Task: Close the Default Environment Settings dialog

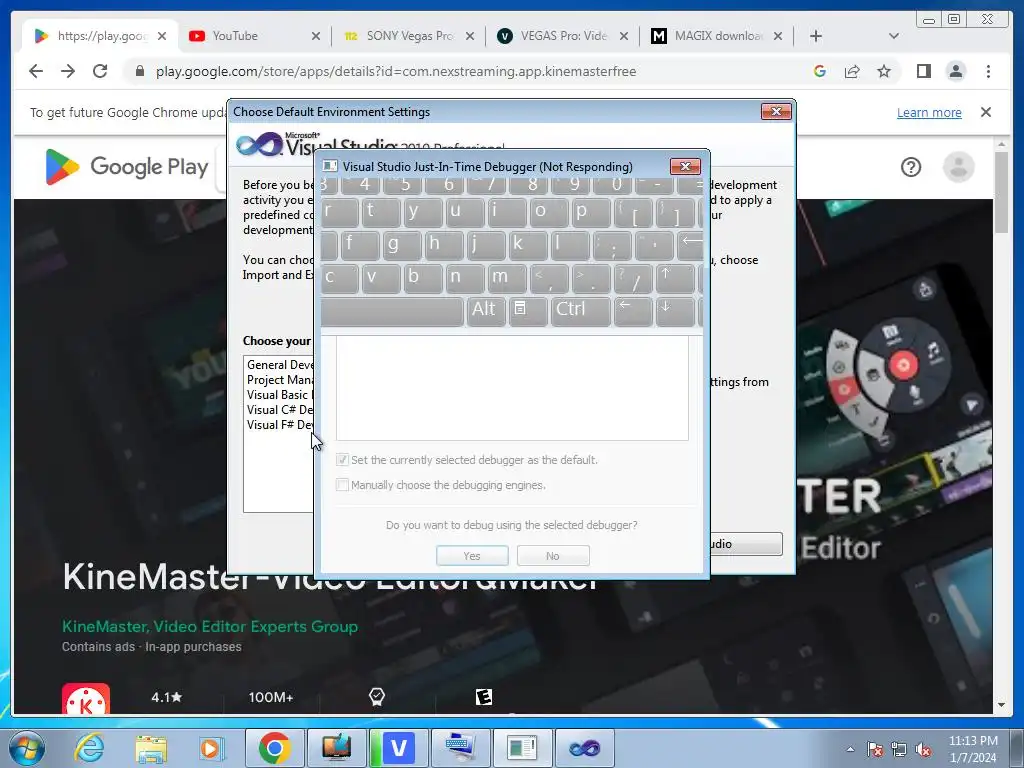Action: 776,112
